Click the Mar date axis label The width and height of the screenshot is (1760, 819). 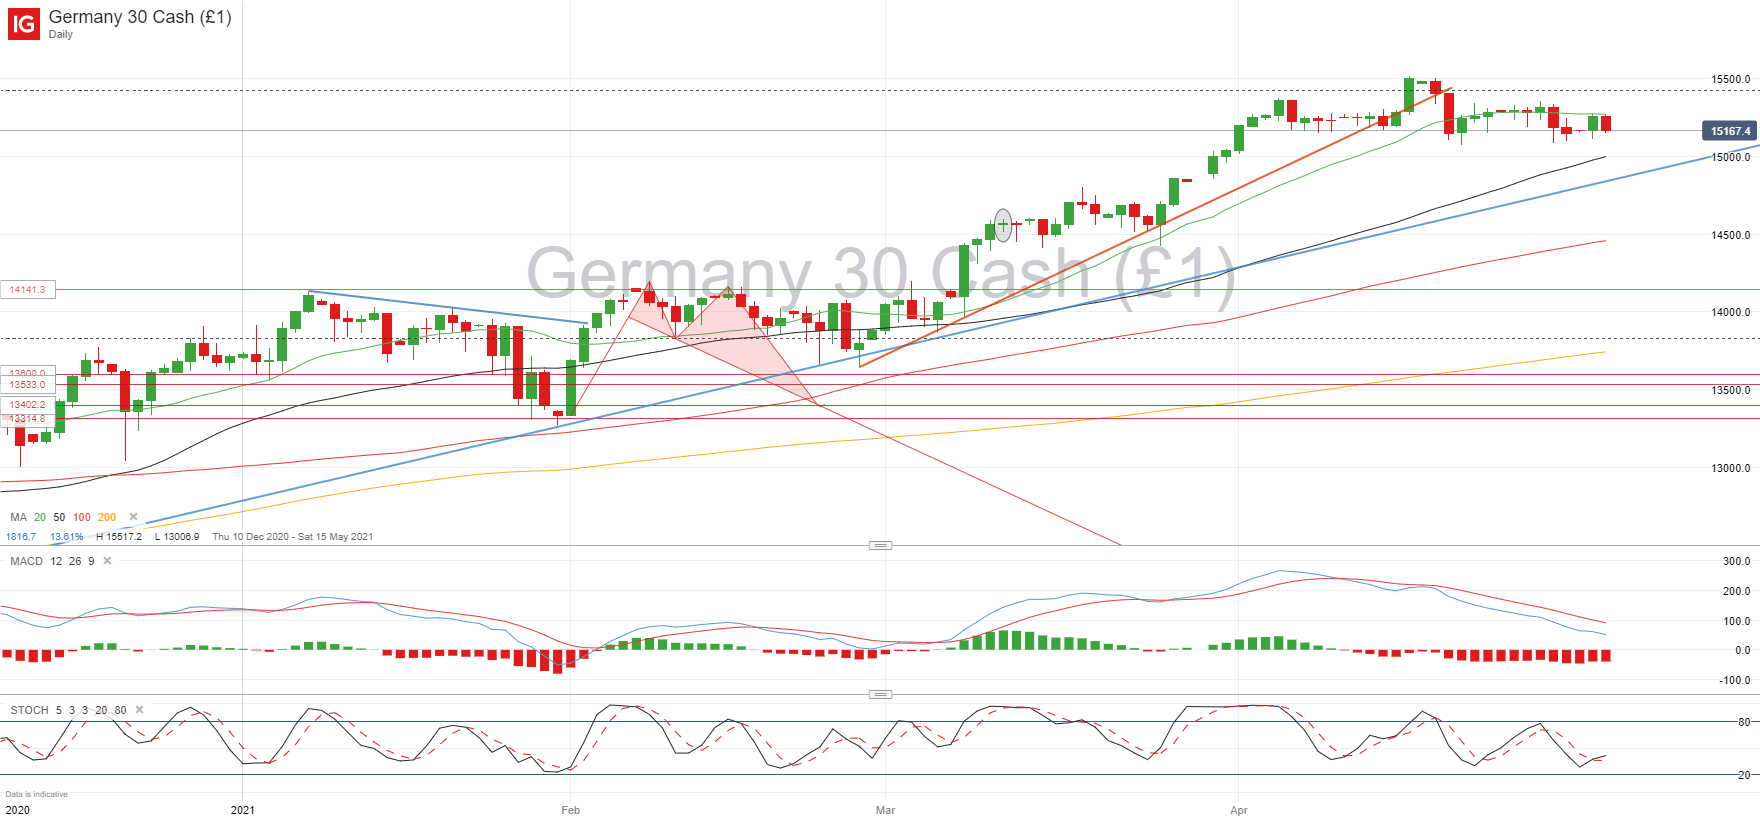(885, 810)
